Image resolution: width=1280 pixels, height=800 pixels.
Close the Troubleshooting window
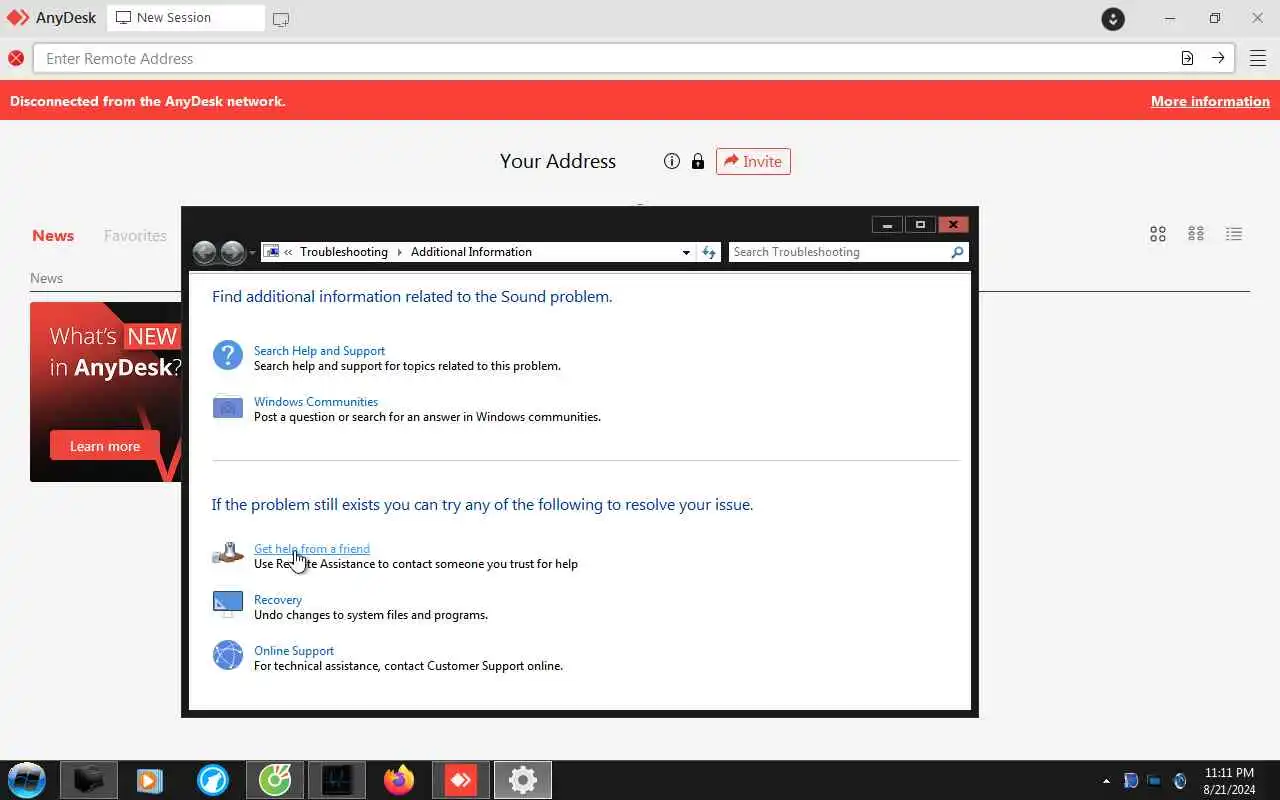[953, 225]
